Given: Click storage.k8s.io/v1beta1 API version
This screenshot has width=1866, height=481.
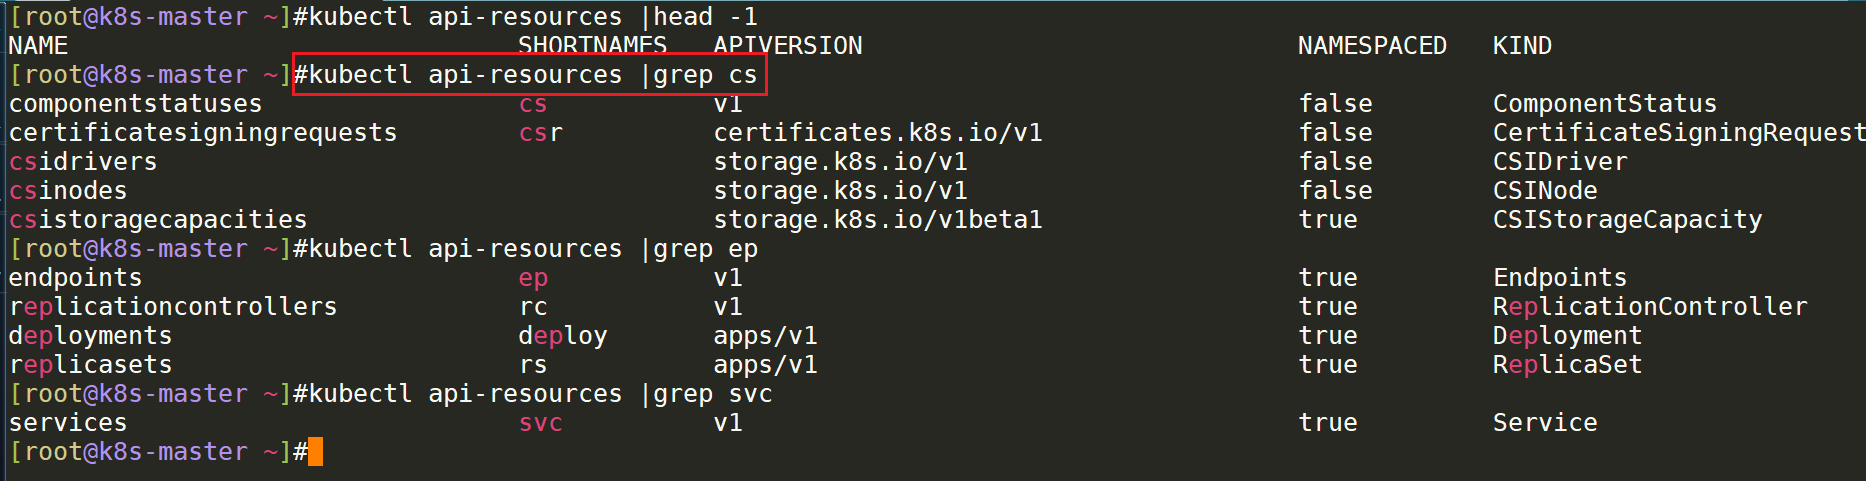Looking at the screenshot, I should pyautogui.click(x=878, y=220).
